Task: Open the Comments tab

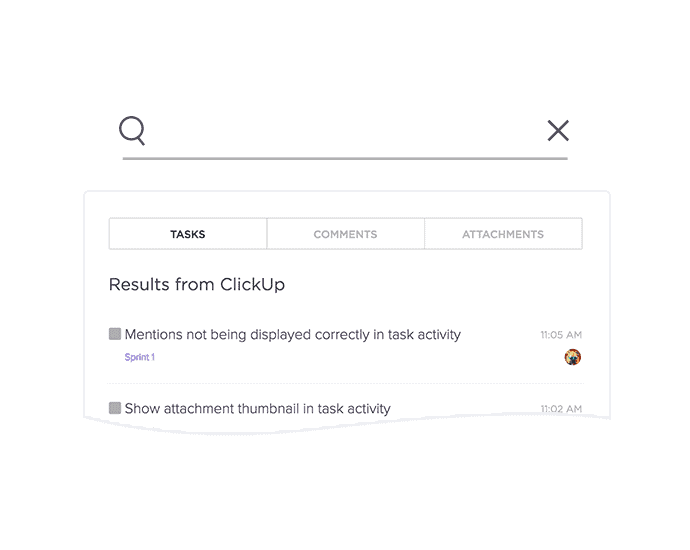Action: click(x=345, y=234)
